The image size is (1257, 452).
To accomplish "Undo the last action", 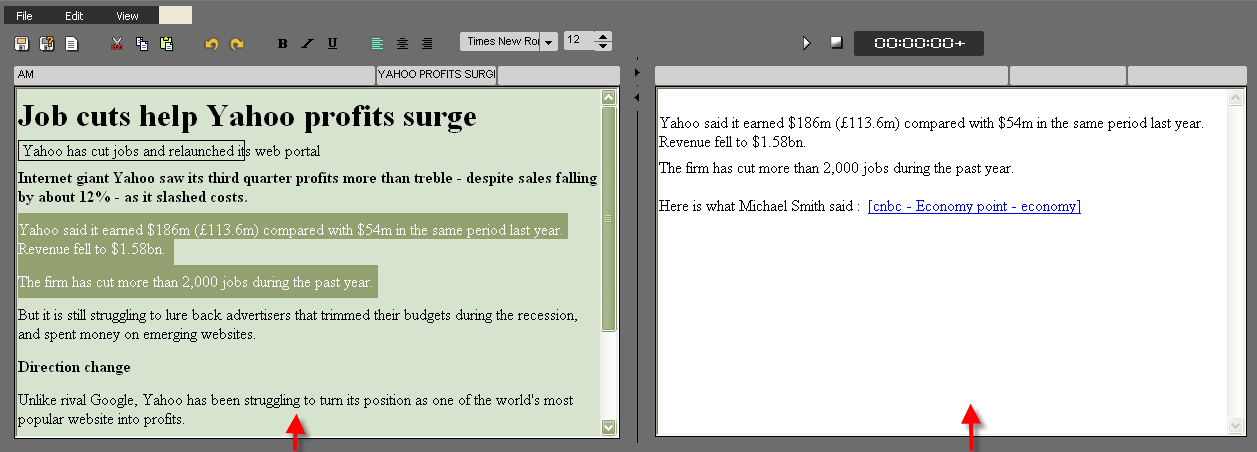I will [x=212, y=44].
